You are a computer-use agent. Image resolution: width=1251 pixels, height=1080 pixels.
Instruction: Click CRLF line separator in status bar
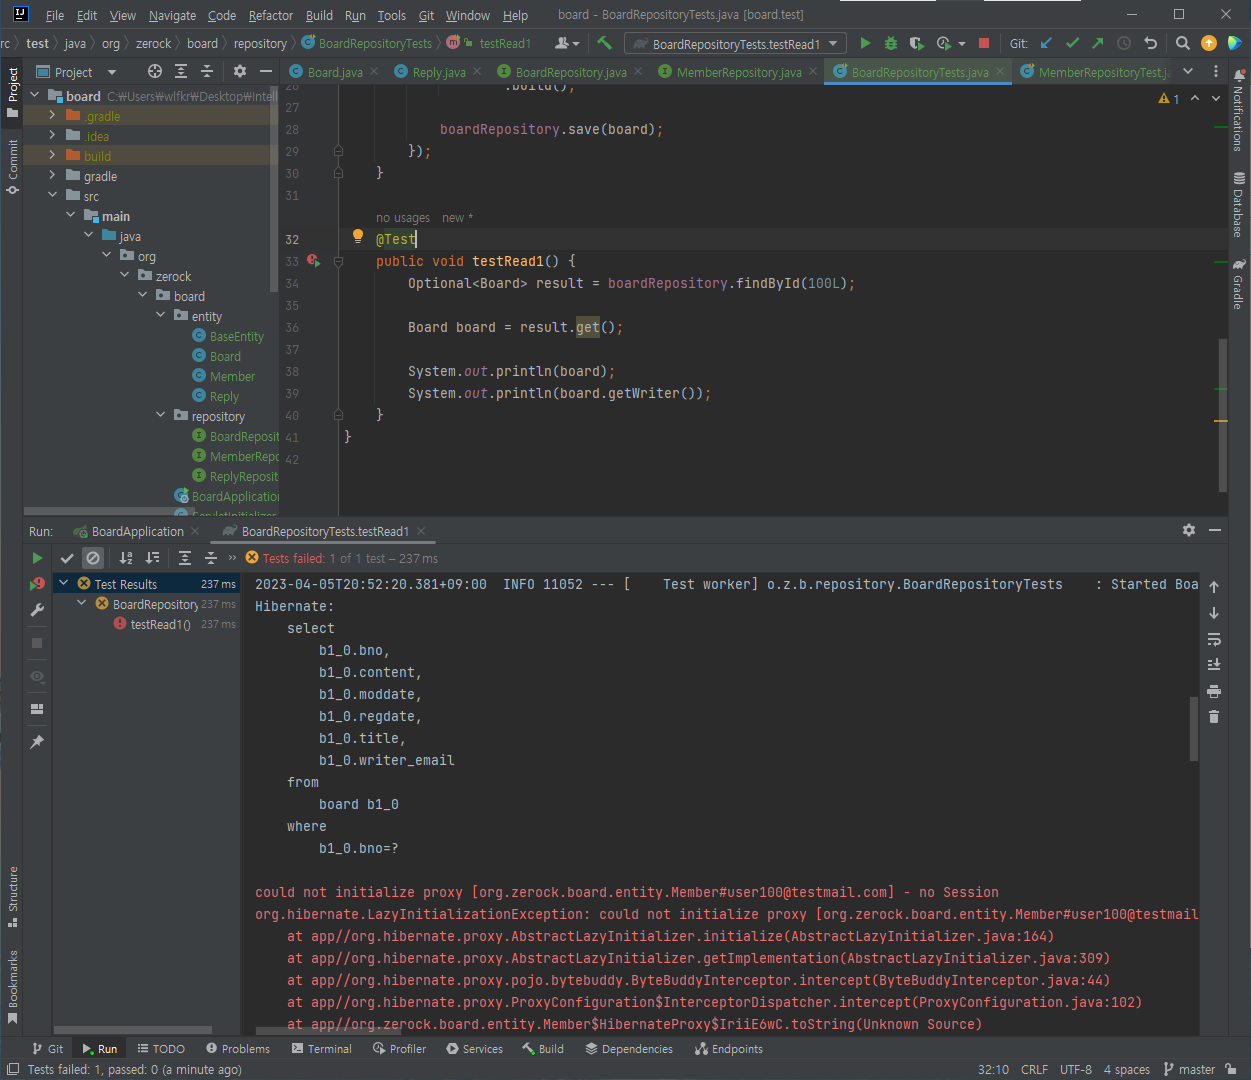[x=1034, y=1069]
